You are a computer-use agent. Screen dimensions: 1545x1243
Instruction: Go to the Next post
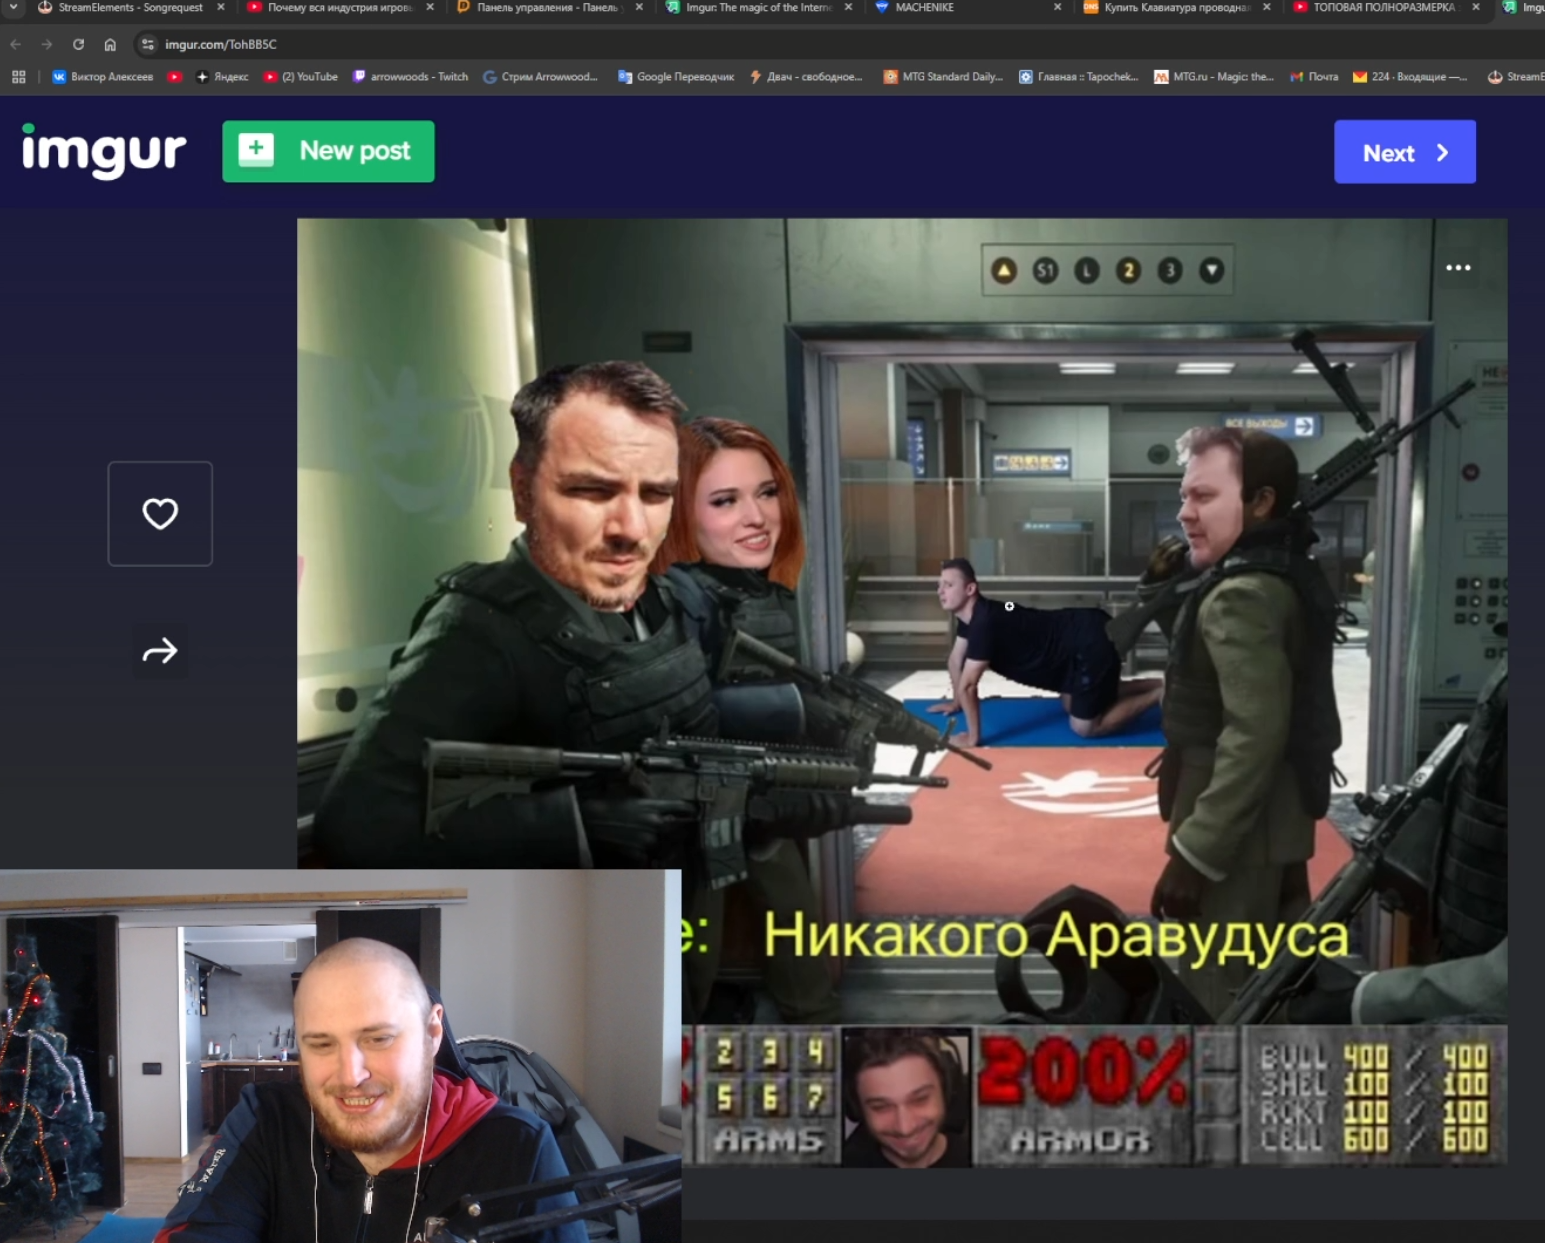(1404, 152)
